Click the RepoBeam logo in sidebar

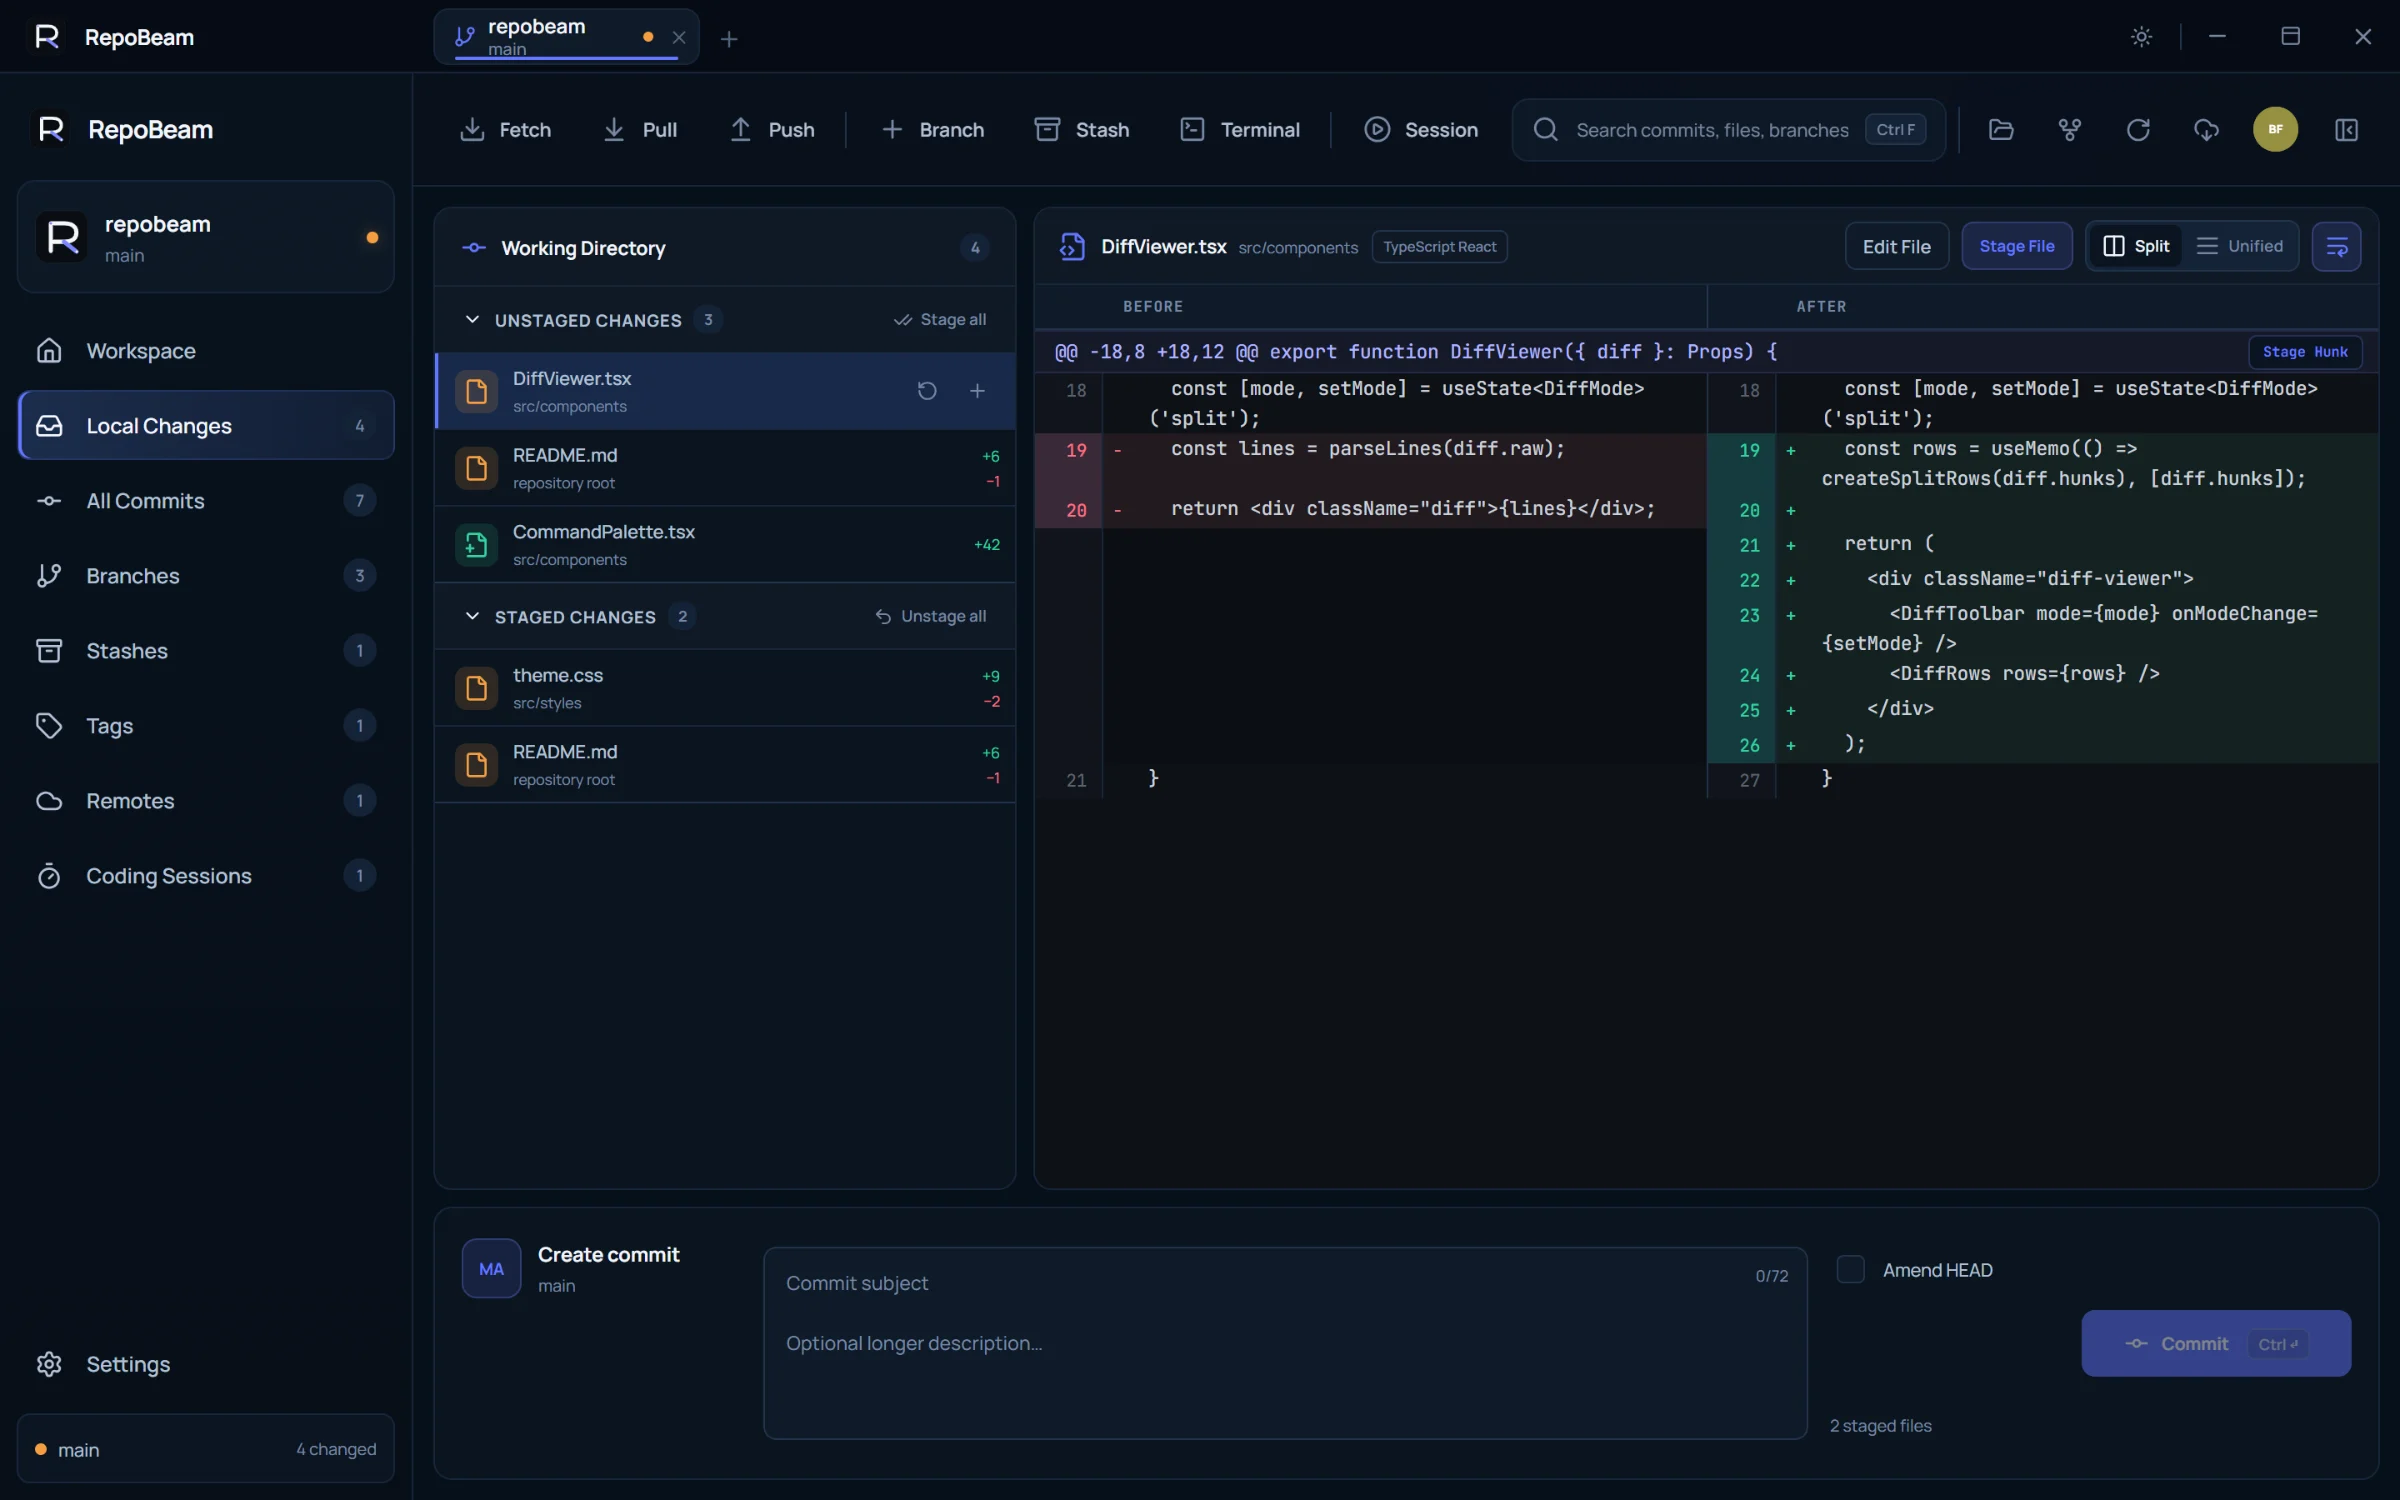[51, 130]
